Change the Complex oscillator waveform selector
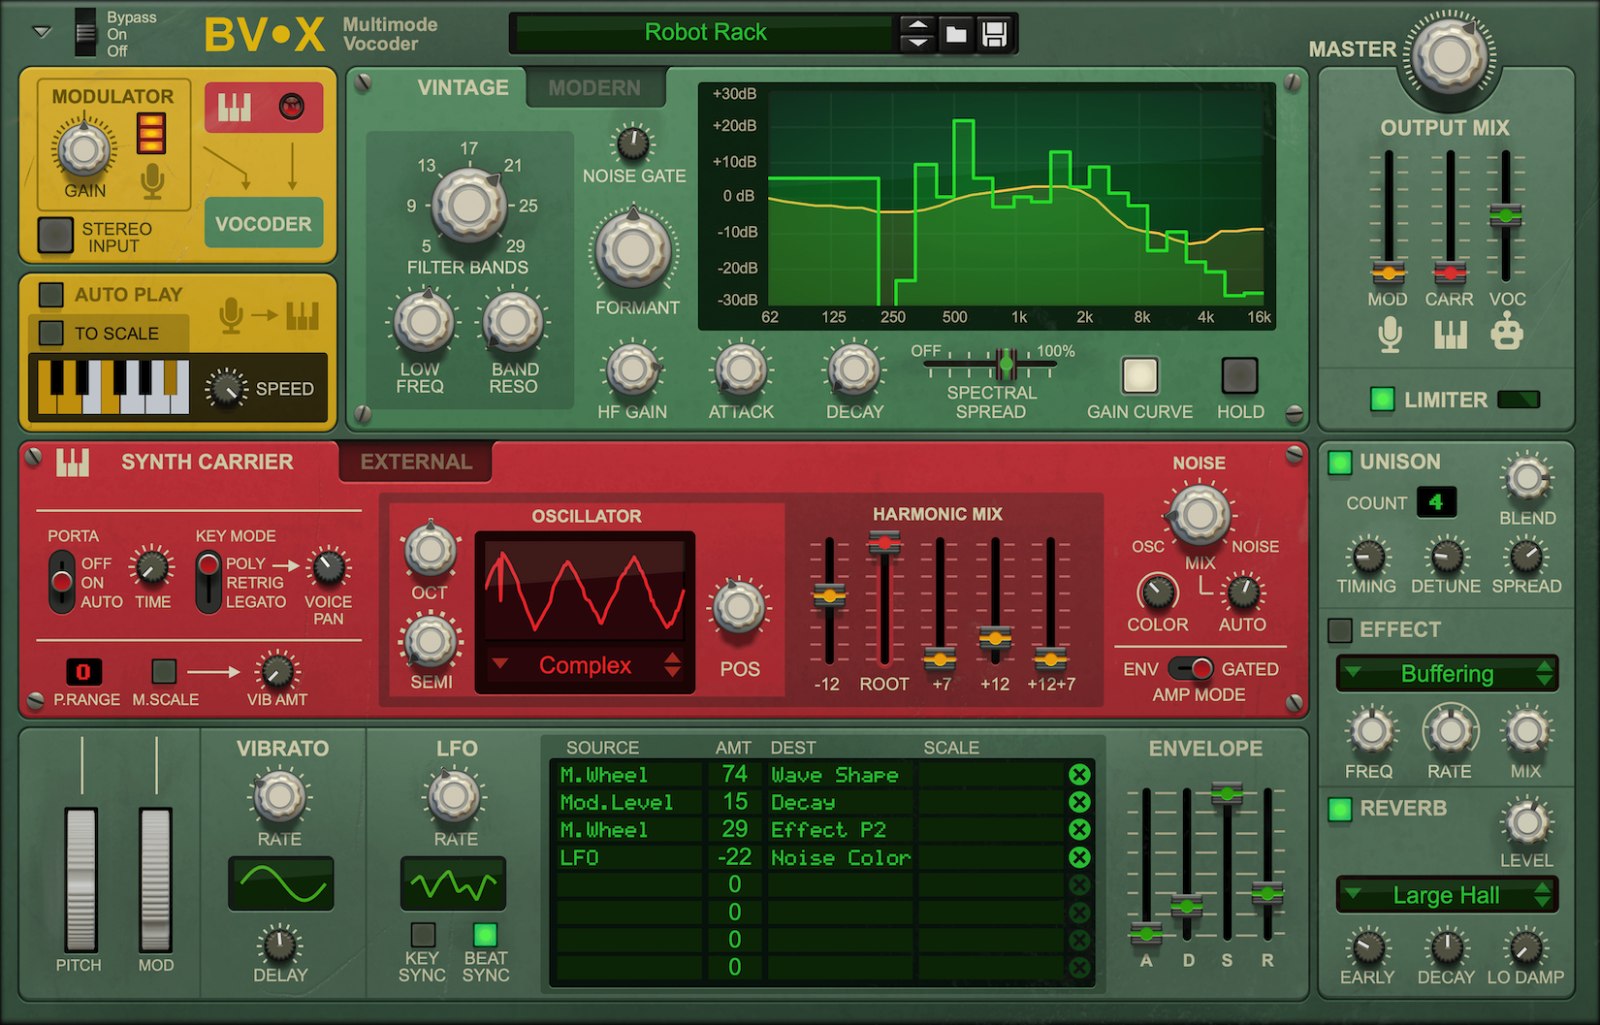1600x1025 pixels. click(x=585, y=666)
